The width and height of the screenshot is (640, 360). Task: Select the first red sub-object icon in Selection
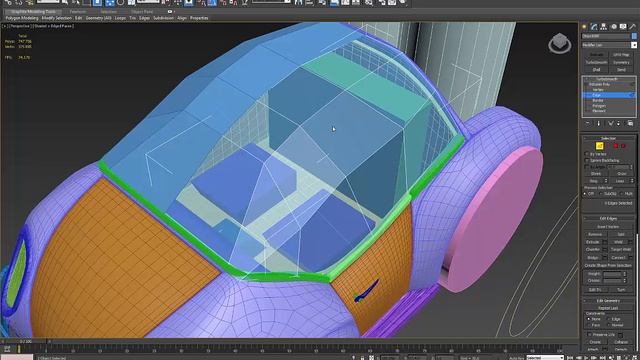pos(616,146)
